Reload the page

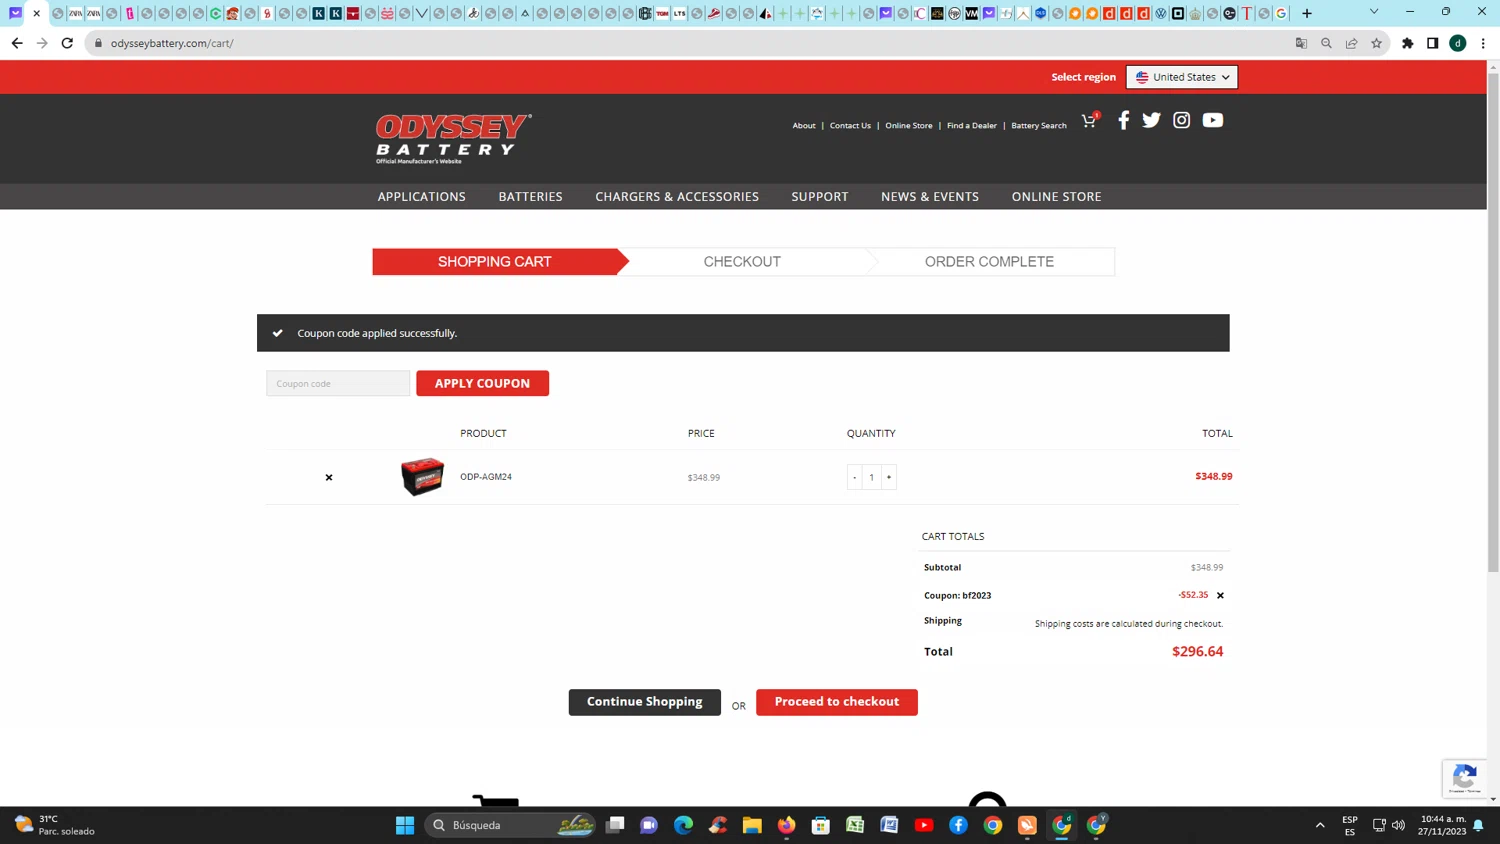click(67, 43)
